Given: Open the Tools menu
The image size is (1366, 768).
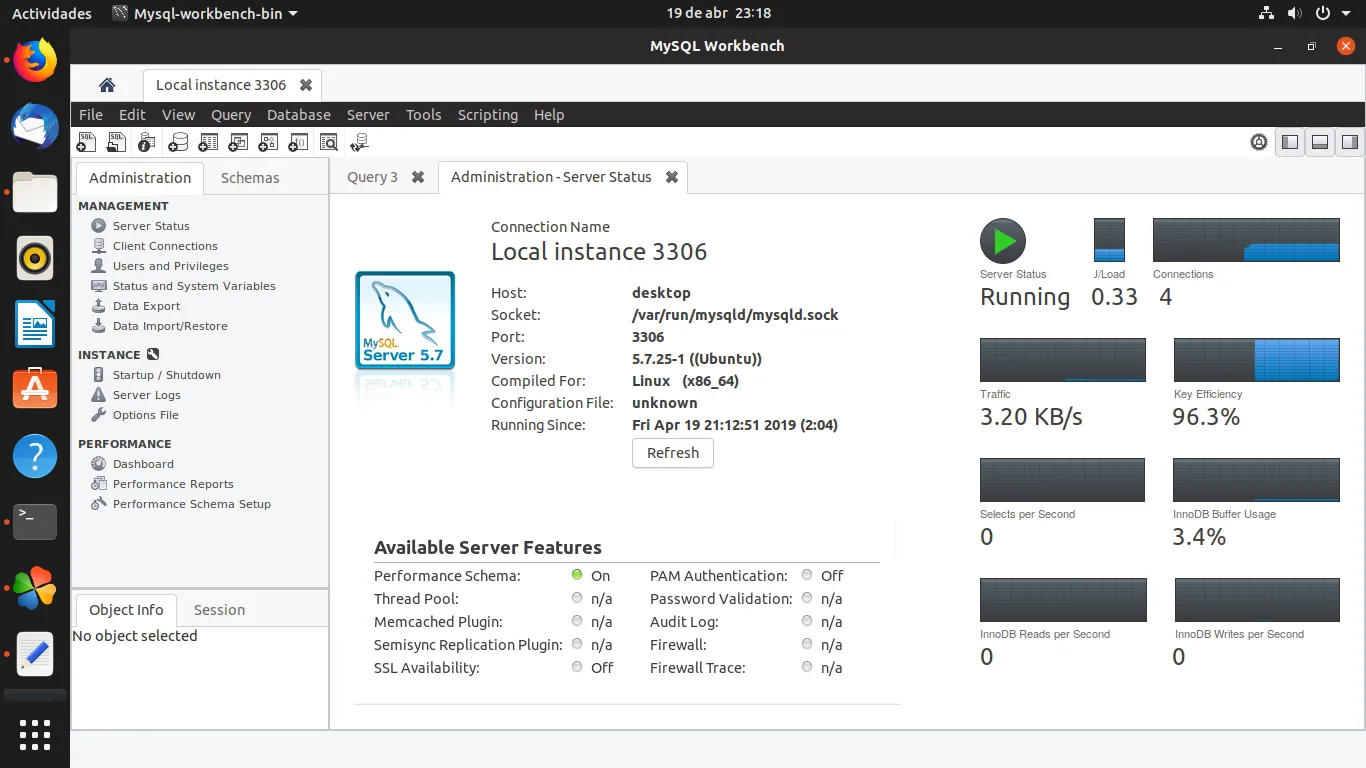Looking at the screenshot, I should (x=424, y=115).
